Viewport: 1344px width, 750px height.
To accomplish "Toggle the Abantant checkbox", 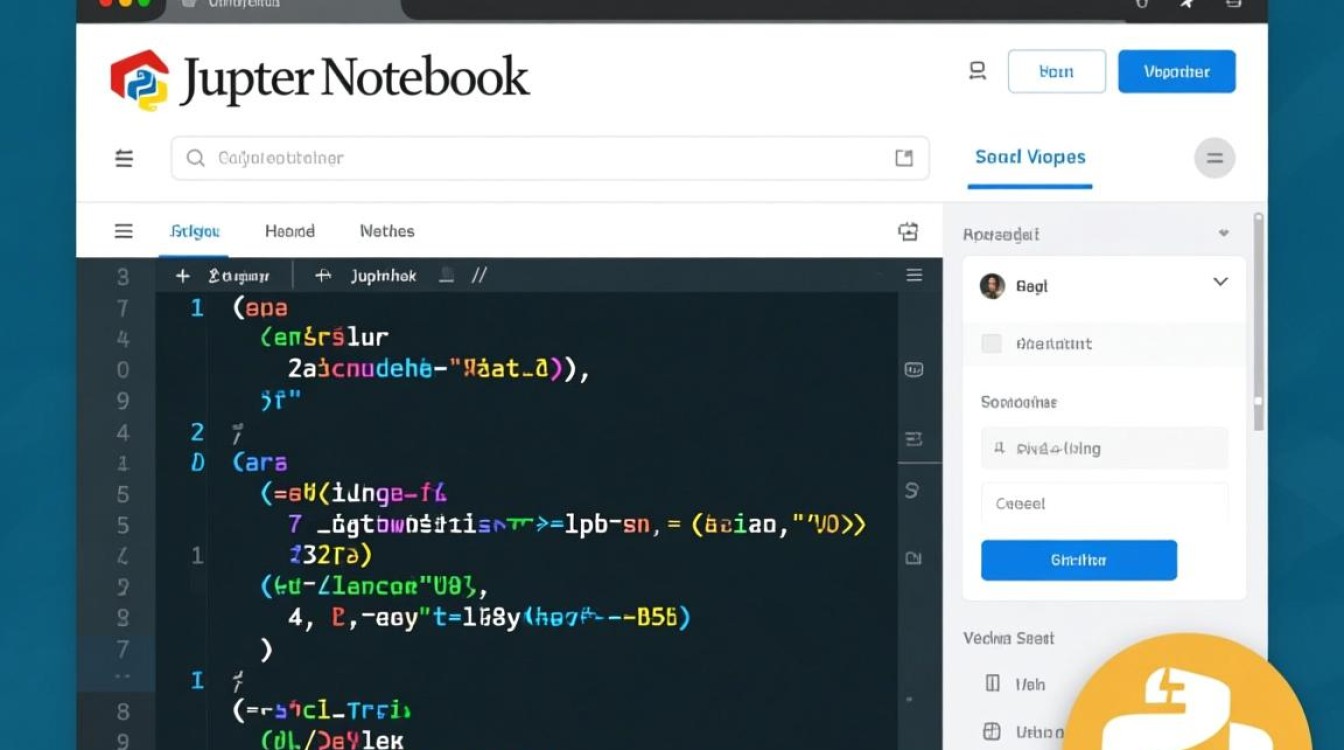I will pyautogui.click(x=991, y=344).
